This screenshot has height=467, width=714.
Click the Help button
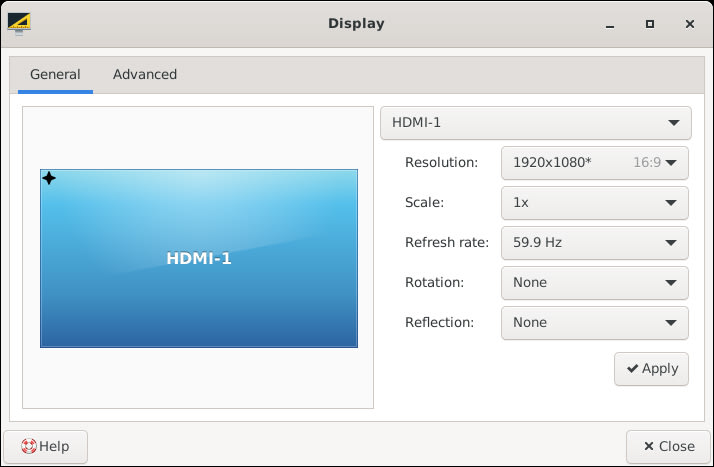(46, 447)
